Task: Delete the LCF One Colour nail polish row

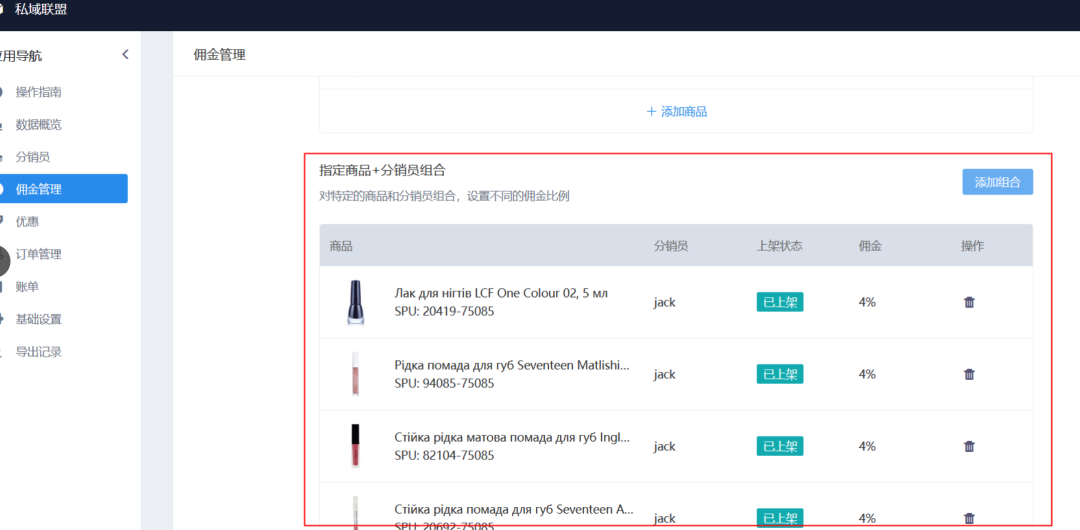Action: coord(969,302)
